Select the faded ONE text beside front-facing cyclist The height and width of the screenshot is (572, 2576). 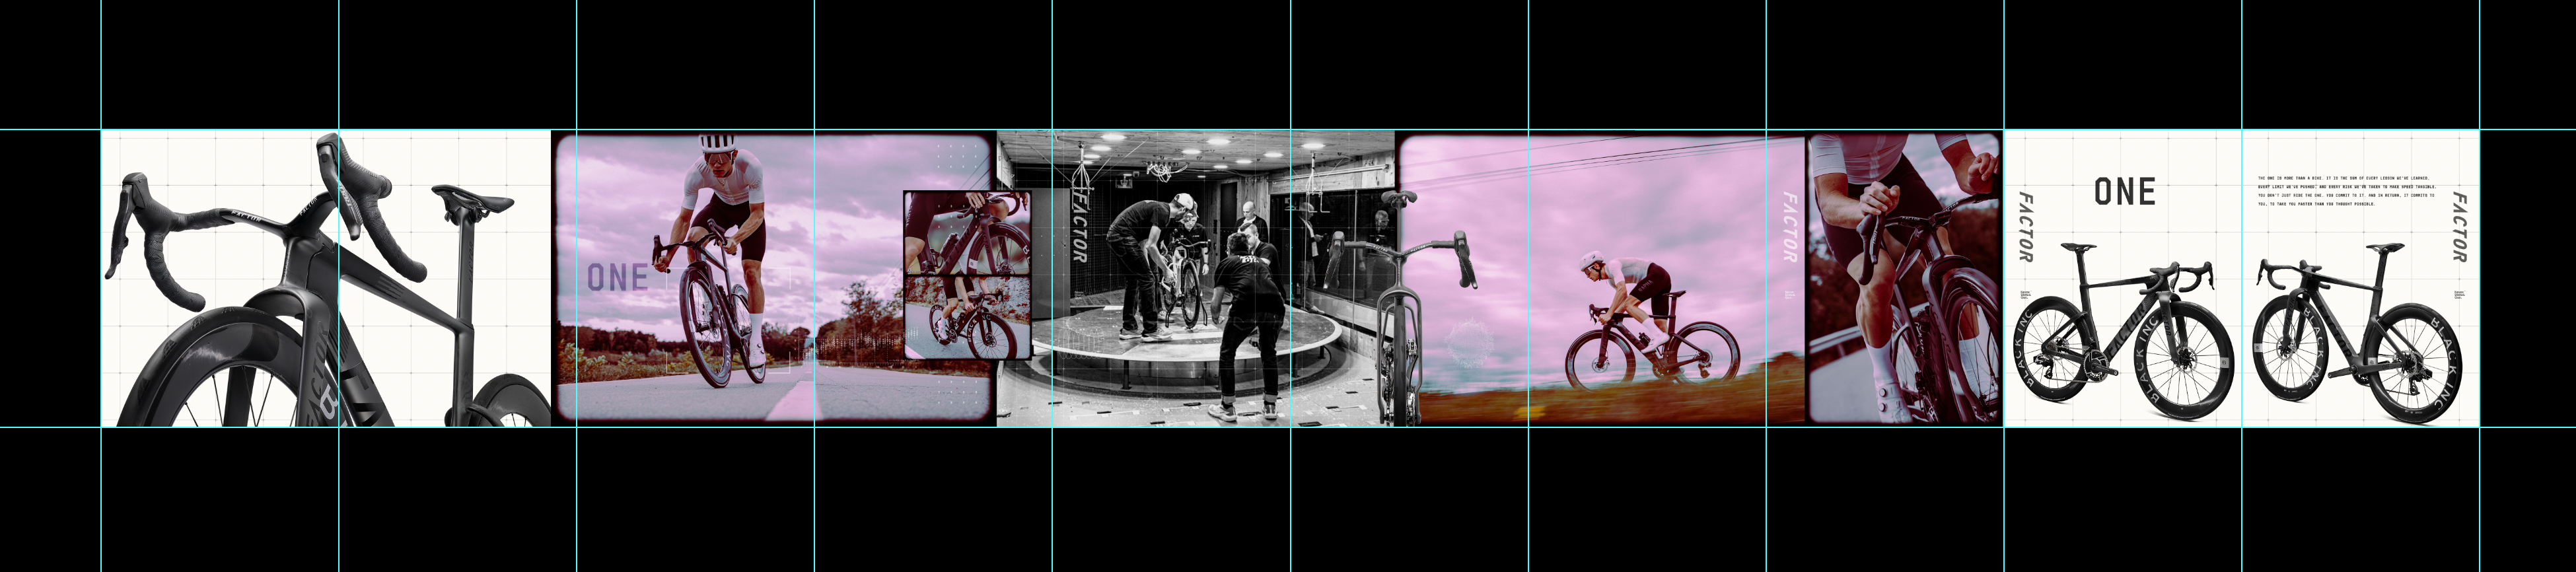pos(617,278)
